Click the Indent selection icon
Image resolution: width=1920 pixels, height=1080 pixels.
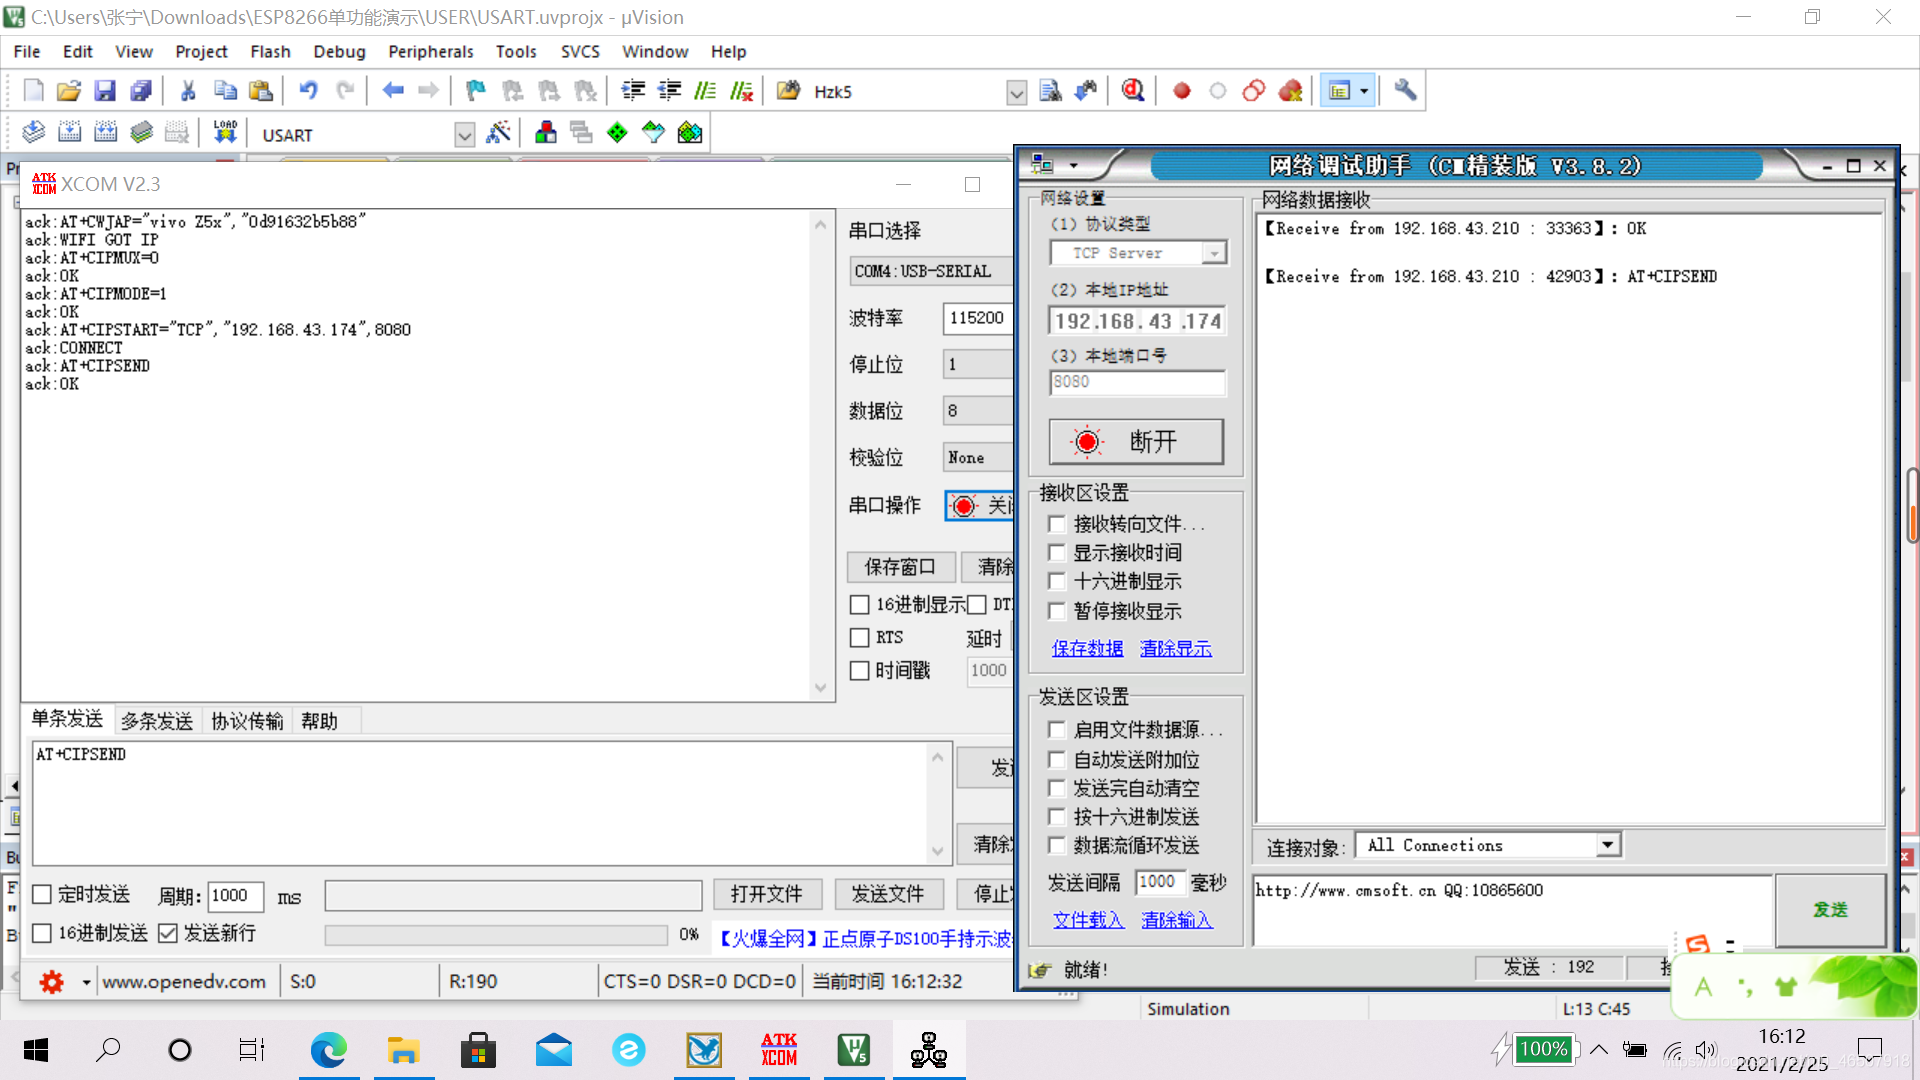(x=633, y=91)
